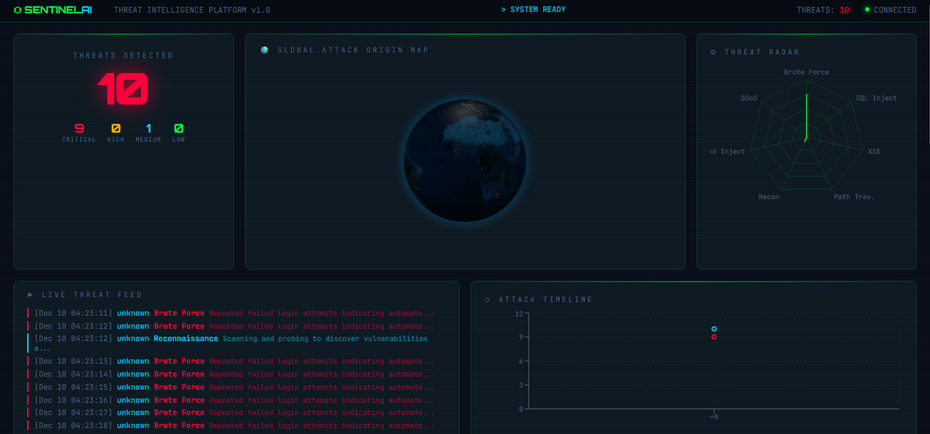Select the Critical count 9
Screen dimensions: 930x434
click(x=79, y=128)
